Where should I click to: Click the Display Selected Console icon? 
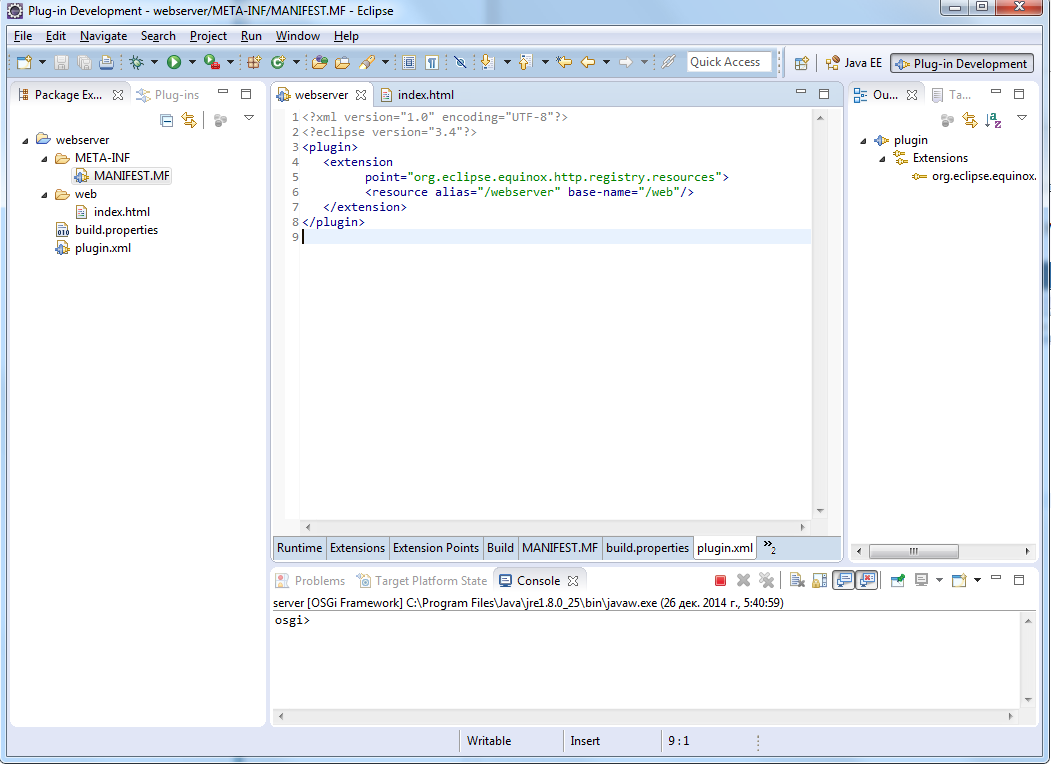tap(922, 580)
